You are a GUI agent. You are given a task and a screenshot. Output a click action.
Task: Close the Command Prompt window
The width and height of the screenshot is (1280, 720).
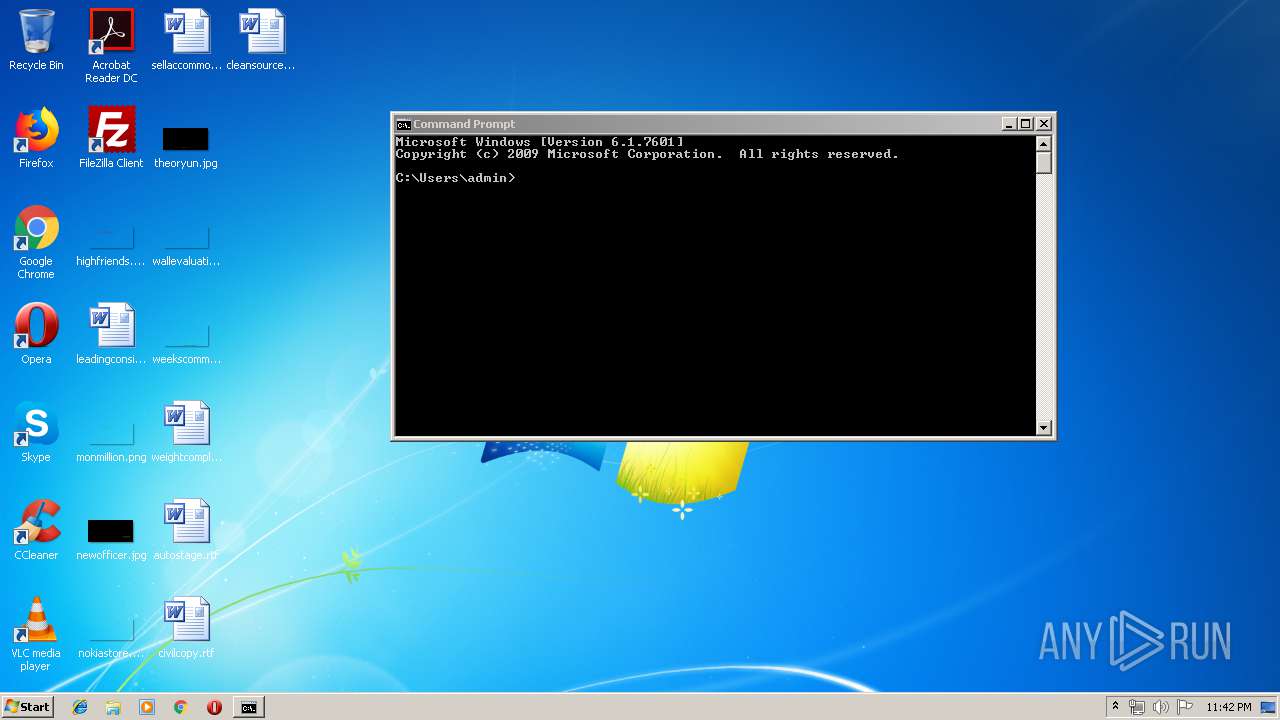[1044, 124]
